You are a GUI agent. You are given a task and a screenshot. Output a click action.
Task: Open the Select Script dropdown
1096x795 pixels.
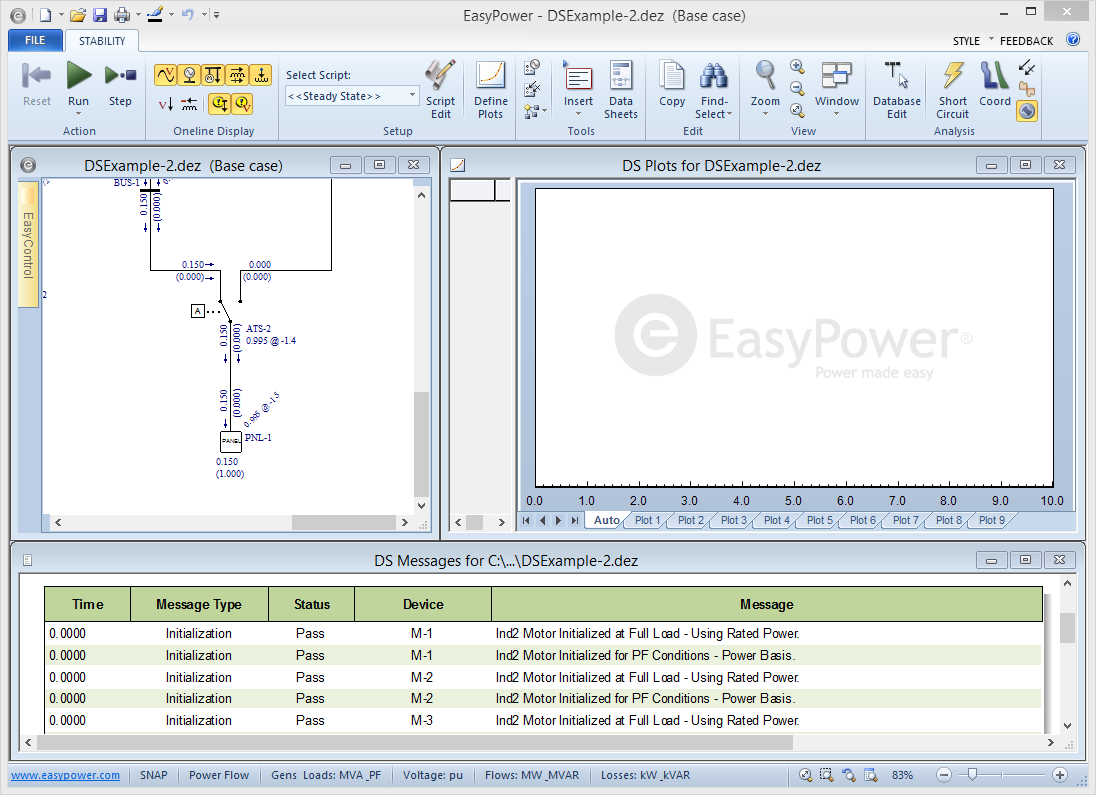[352, 96]
